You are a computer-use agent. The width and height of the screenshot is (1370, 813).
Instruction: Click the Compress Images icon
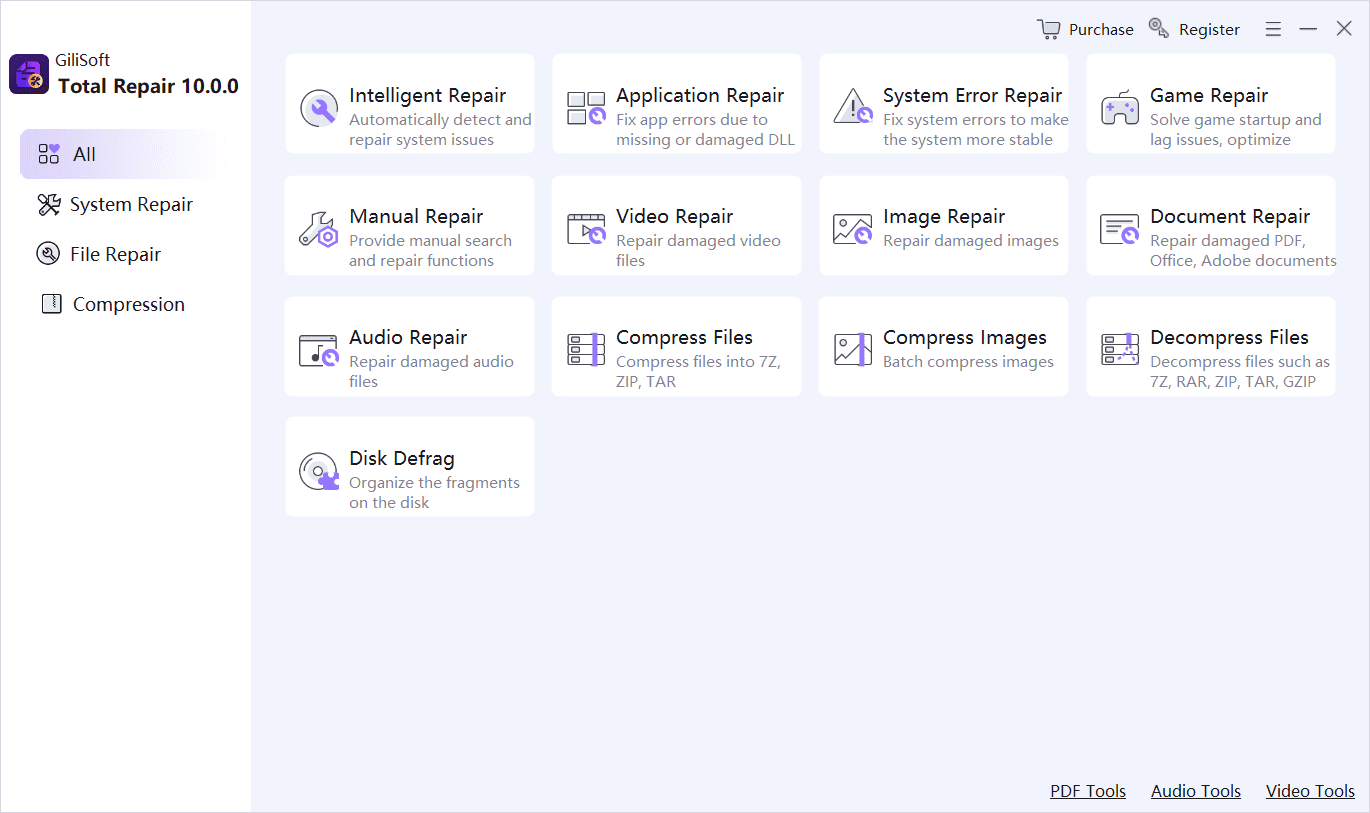(853, 350)
